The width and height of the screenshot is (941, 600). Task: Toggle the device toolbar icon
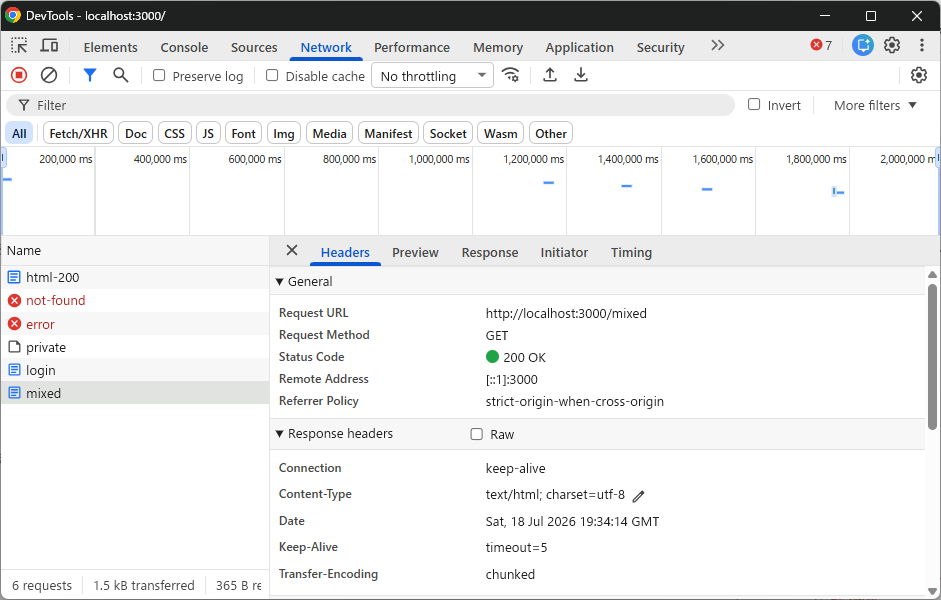[49, 46]
